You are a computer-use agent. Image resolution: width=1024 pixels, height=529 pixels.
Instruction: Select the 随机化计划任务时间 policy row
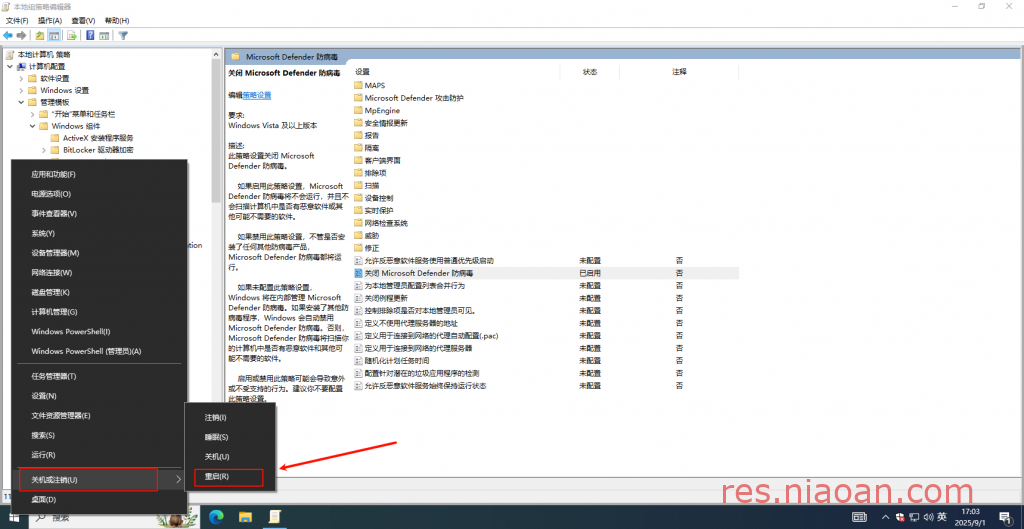click(546, 361)
